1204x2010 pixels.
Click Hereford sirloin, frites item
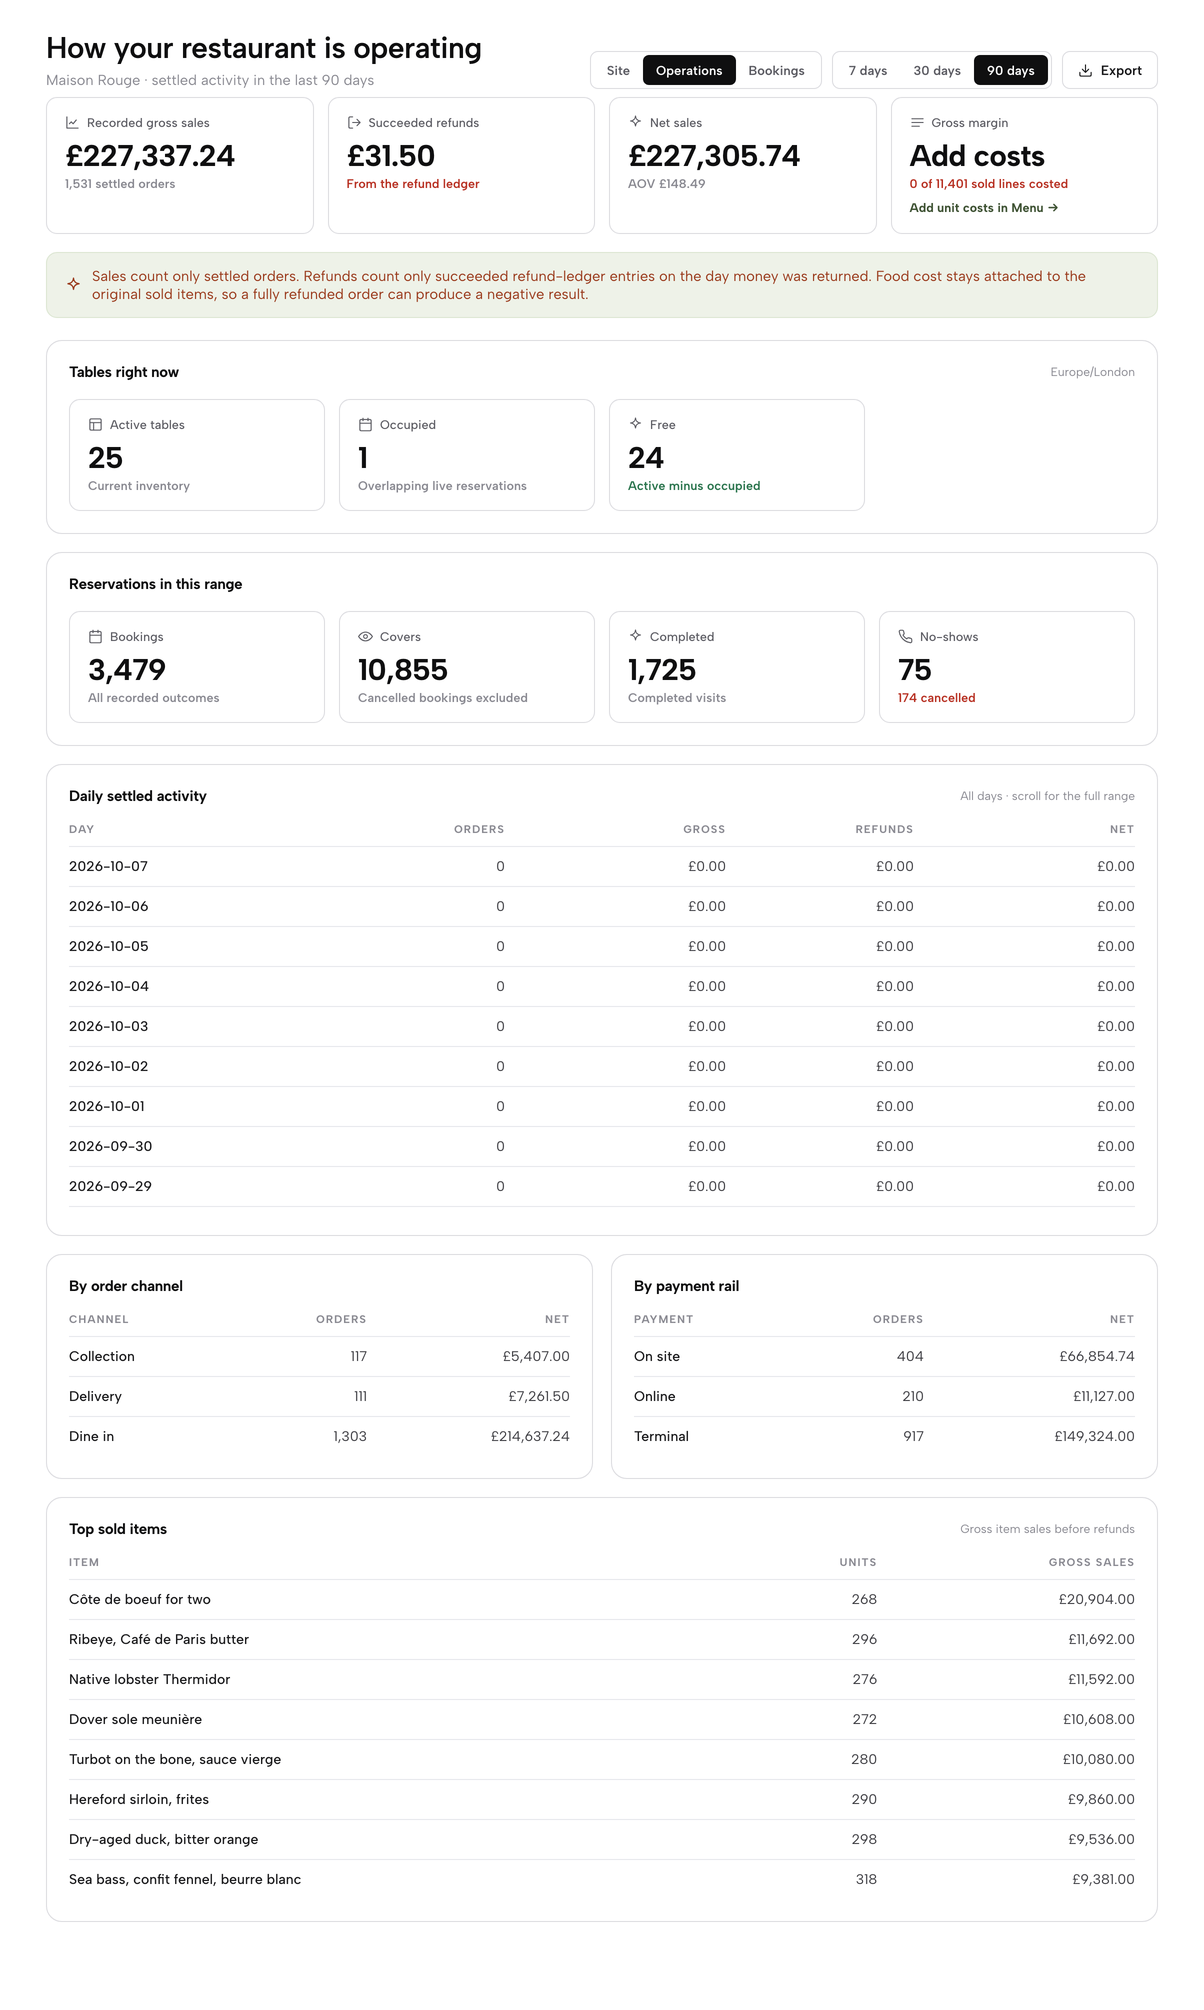[139, 1800]
